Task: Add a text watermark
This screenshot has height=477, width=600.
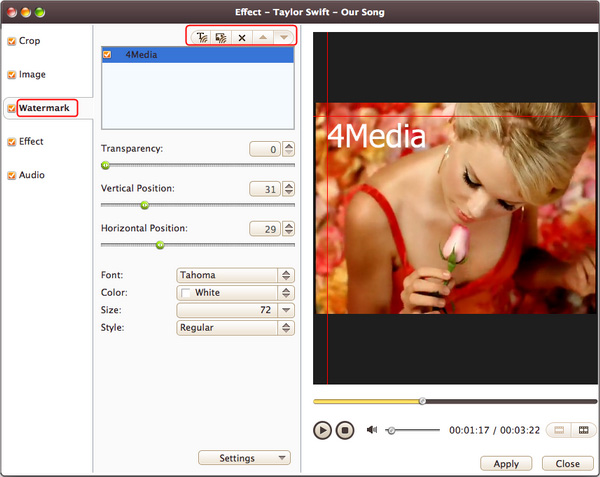Action: point(203,36)
